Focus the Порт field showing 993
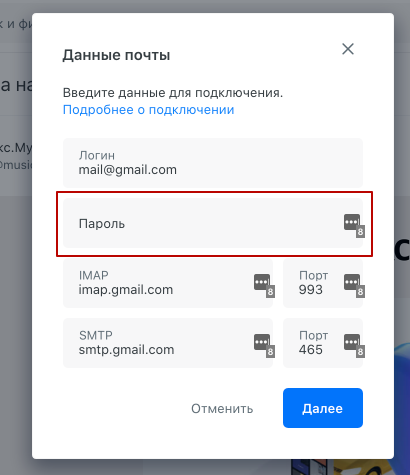The height and width of the screenshot is (475, 410). [x=323, y=283]
